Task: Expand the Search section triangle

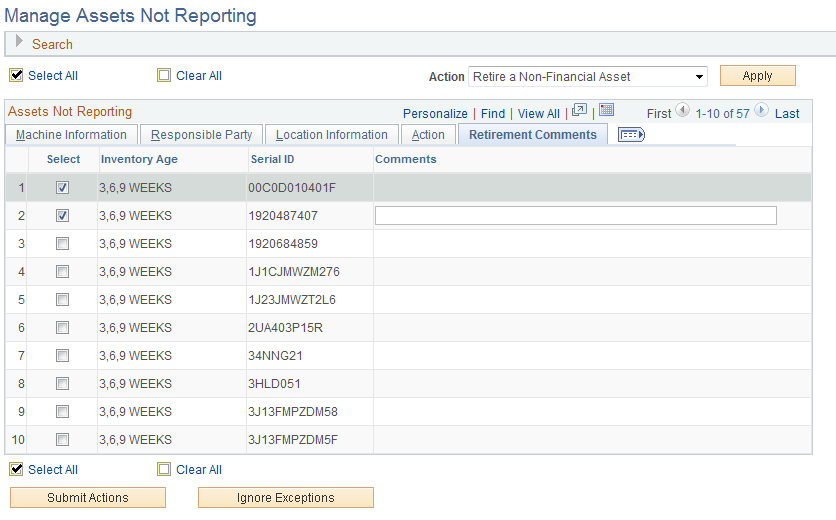Action: pos(19,41)
